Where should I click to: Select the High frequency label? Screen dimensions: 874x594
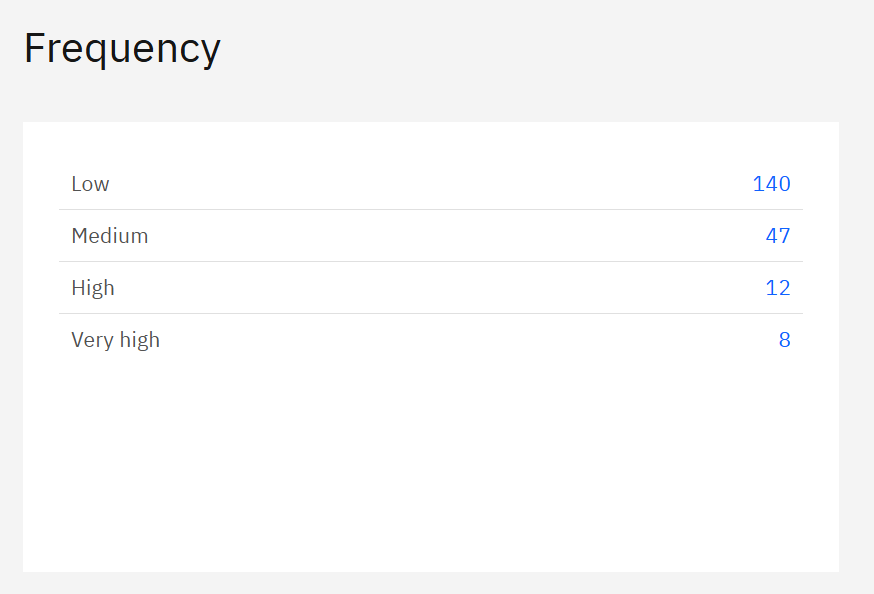pos(93,288)
